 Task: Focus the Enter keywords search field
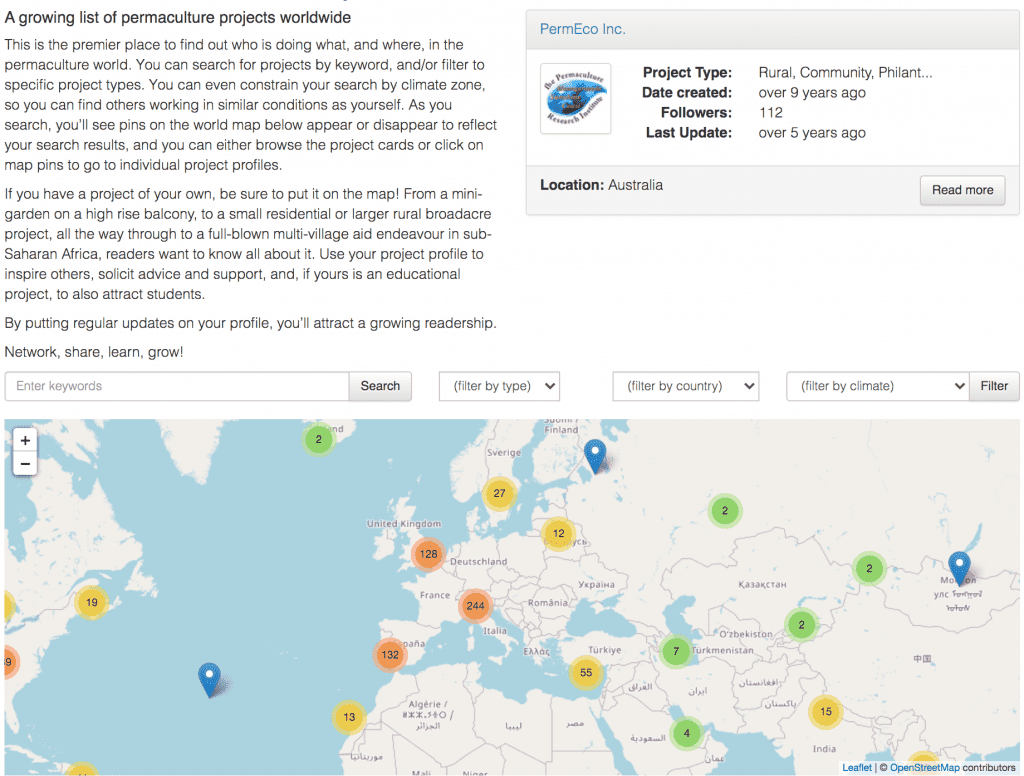click(x=177, y=386)
